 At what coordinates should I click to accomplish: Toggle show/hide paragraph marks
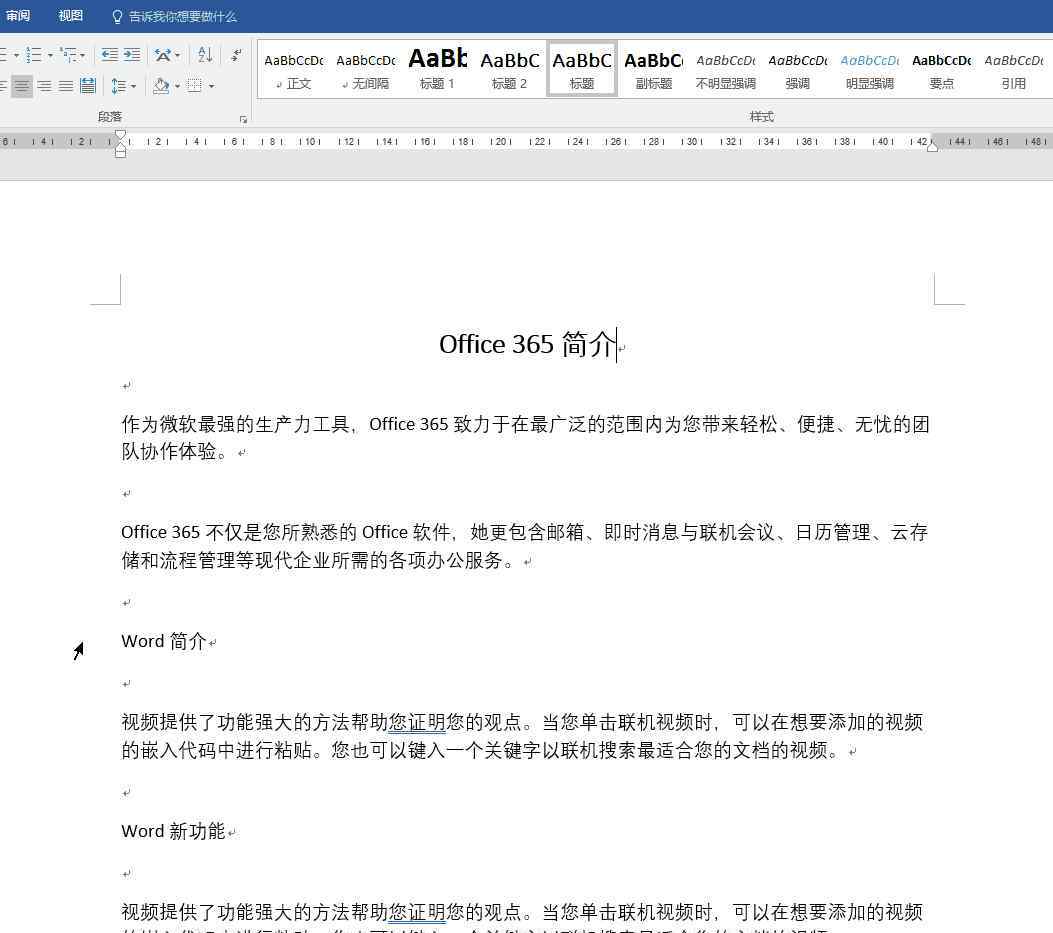point(236,54)
